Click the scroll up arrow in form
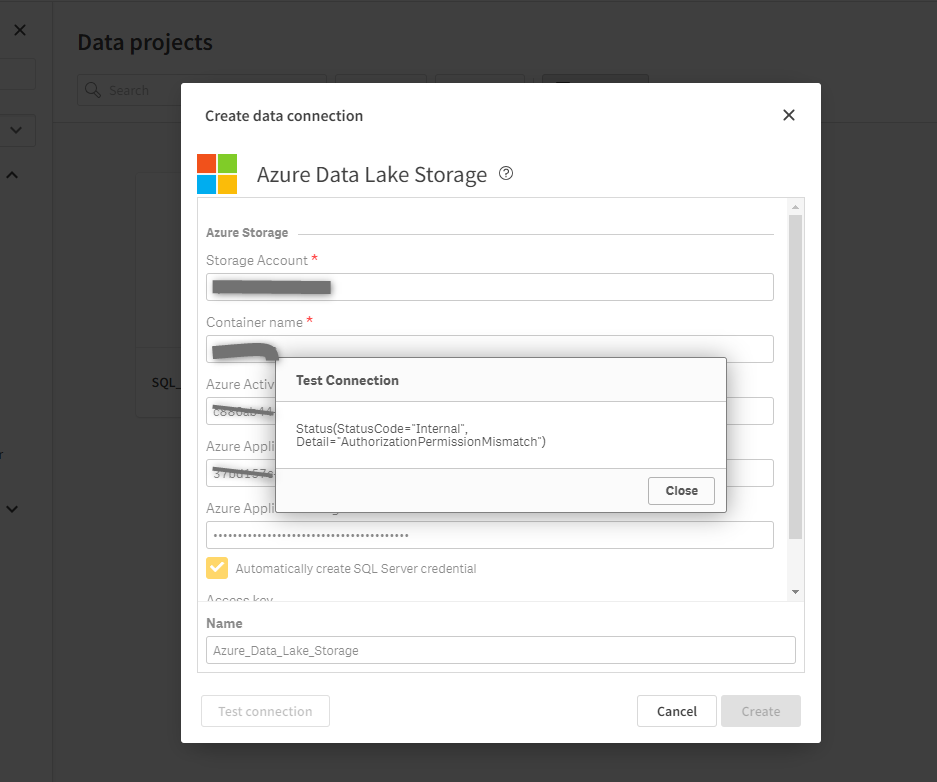This screenshot has width=937, height=782. (x=796, y=207)
